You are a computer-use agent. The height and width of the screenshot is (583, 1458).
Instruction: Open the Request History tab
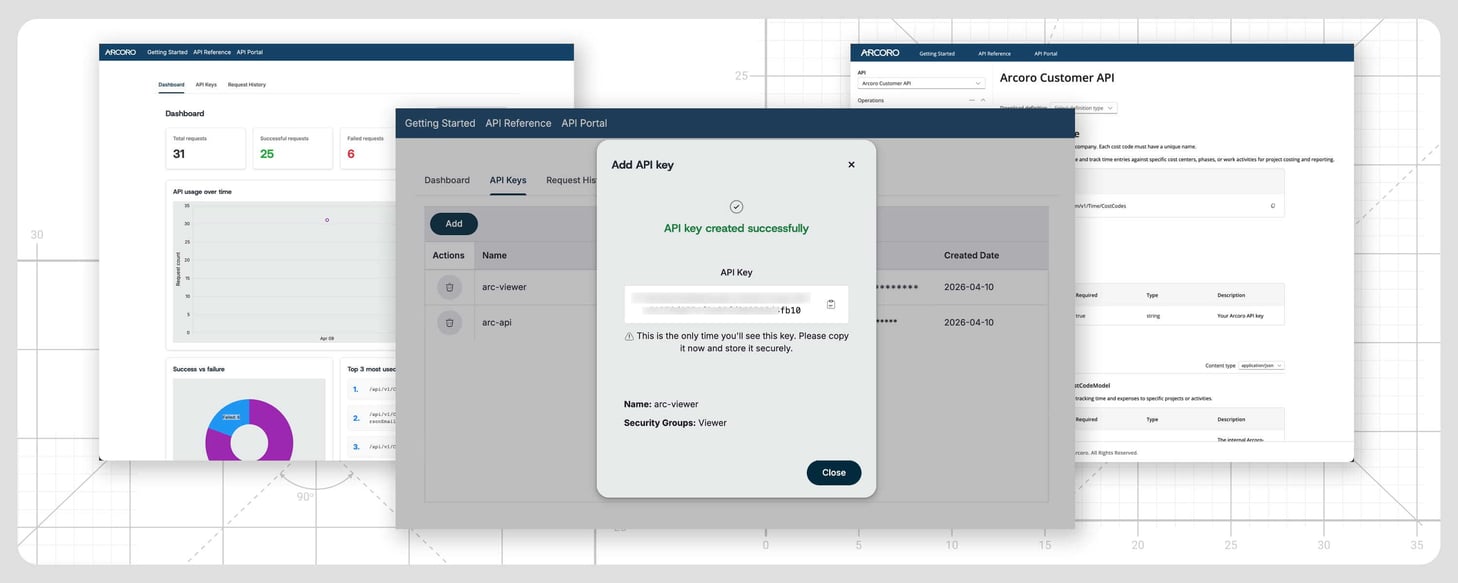click(573, 180)
